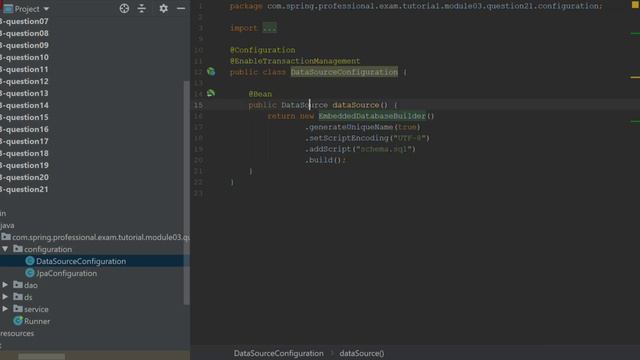The image size is (640, 360).
Task: Click EmbeddedDatabaseBuilder in the code
Action: 372,116
